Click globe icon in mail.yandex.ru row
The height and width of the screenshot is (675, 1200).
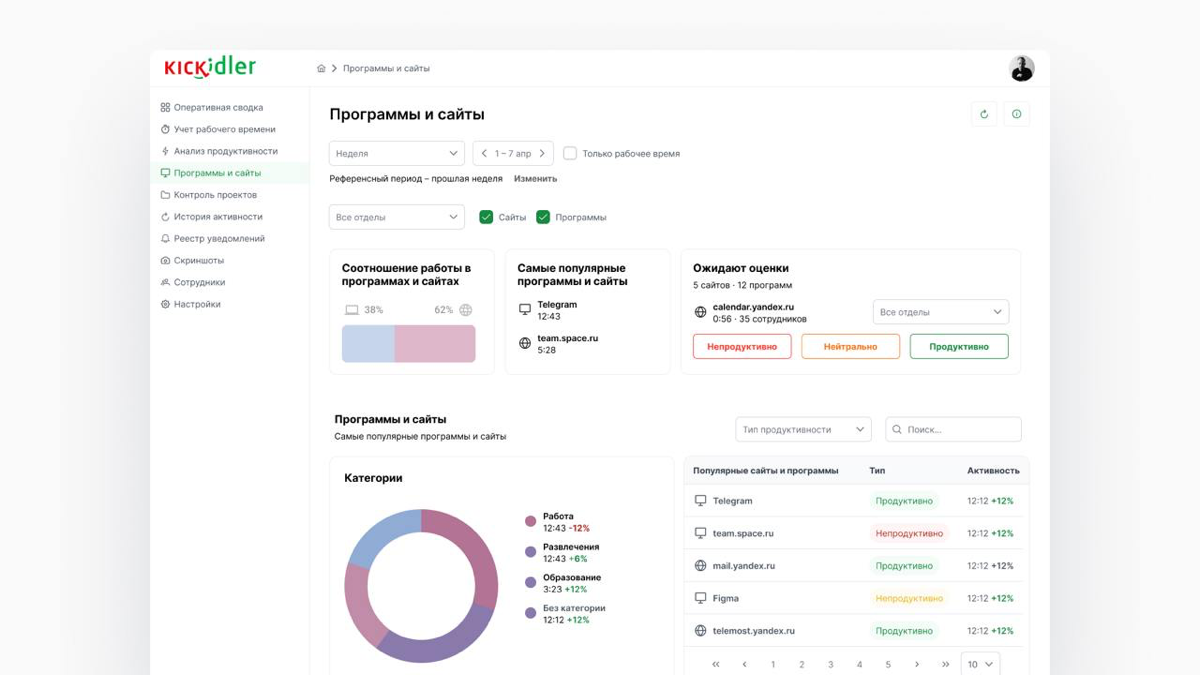700,566
